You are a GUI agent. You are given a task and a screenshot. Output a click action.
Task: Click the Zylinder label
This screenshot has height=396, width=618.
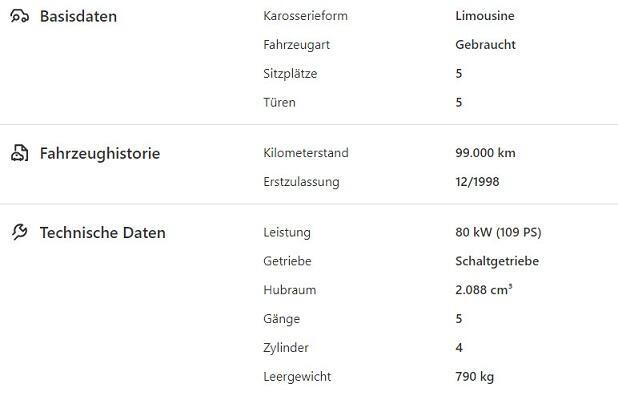(286, 348)
